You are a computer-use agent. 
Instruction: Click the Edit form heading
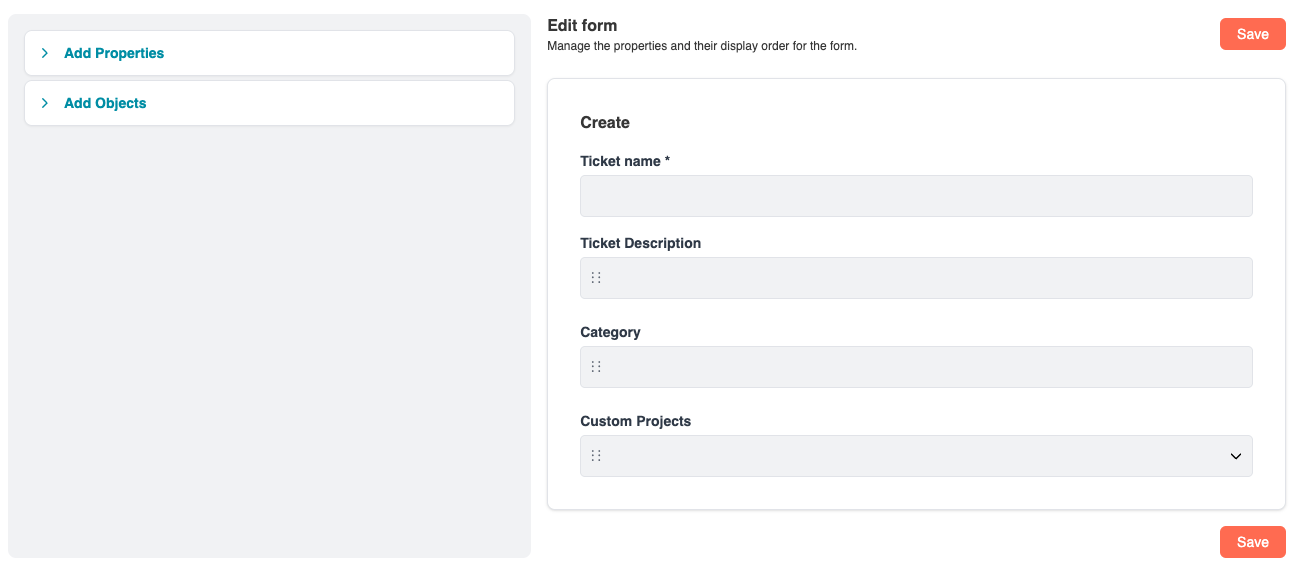coord(582,26)
